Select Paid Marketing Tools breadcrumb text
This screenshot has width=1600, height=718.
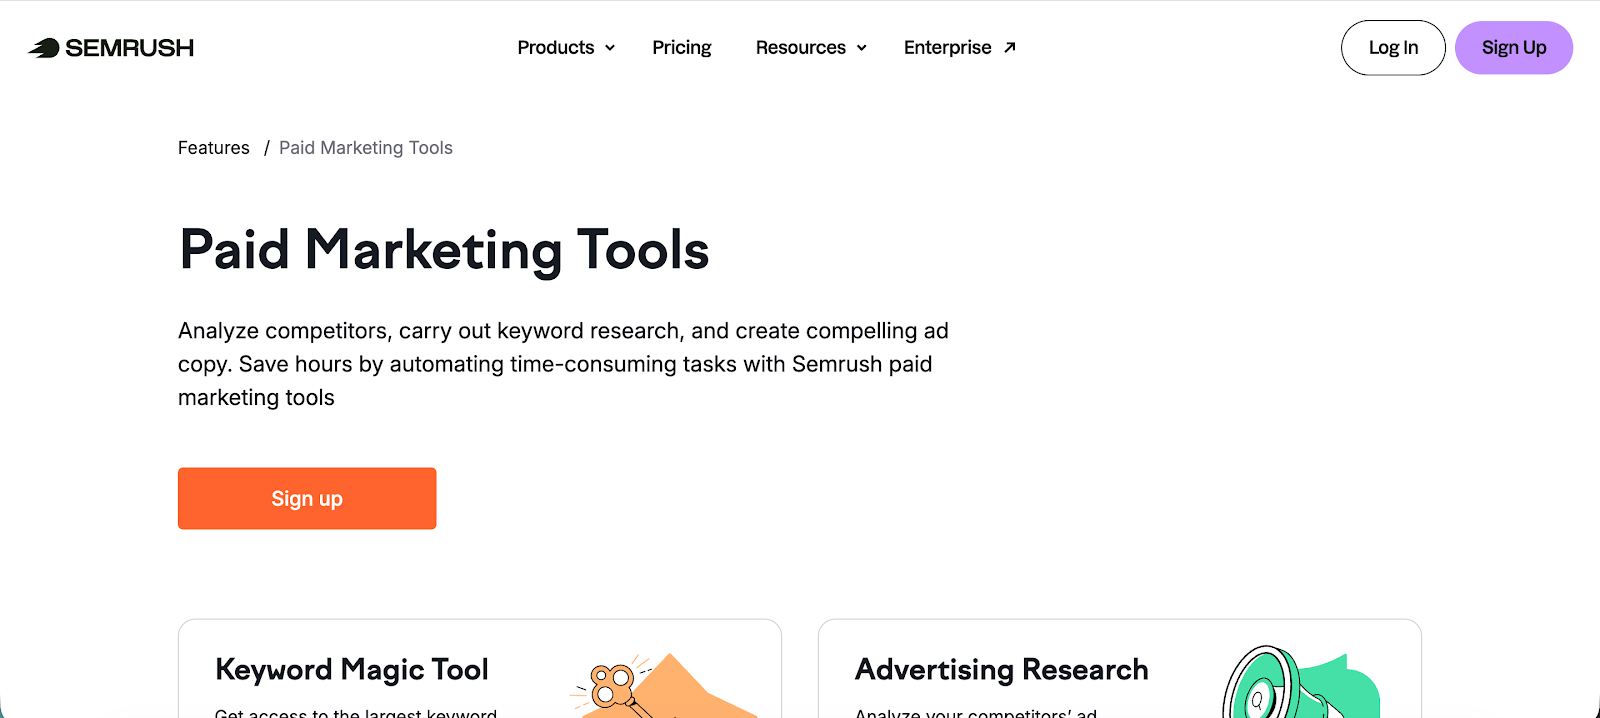click(366, 148)
